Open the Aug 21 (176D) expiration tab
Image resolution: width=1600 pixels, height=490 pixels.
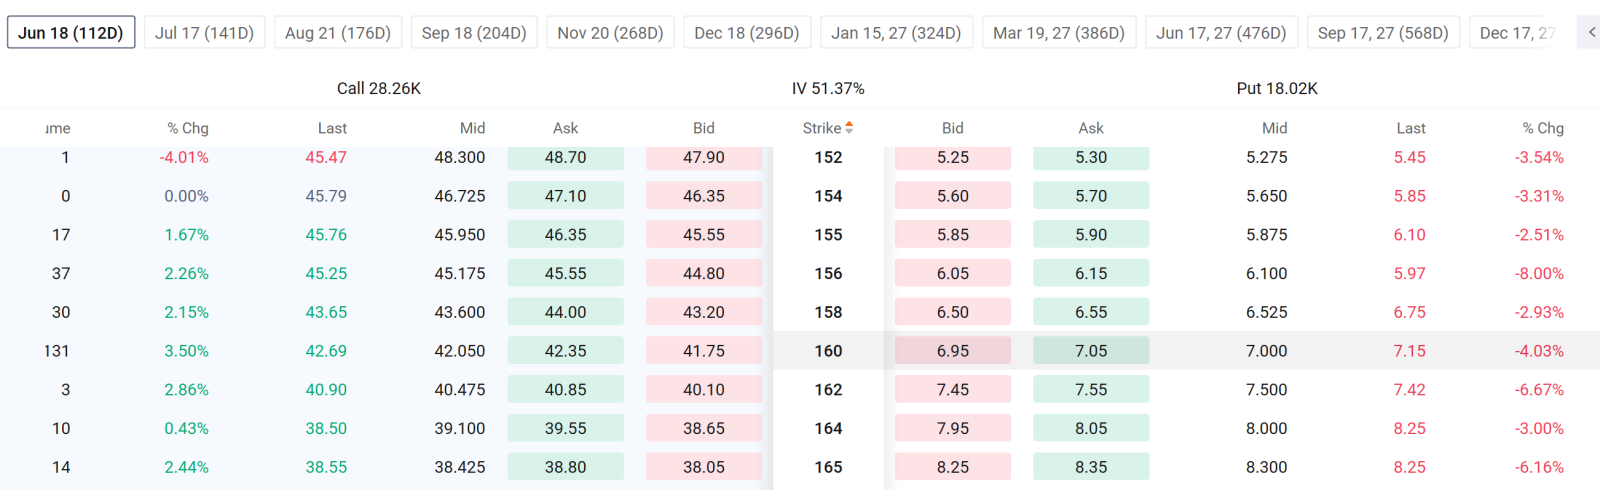[338, 33]
